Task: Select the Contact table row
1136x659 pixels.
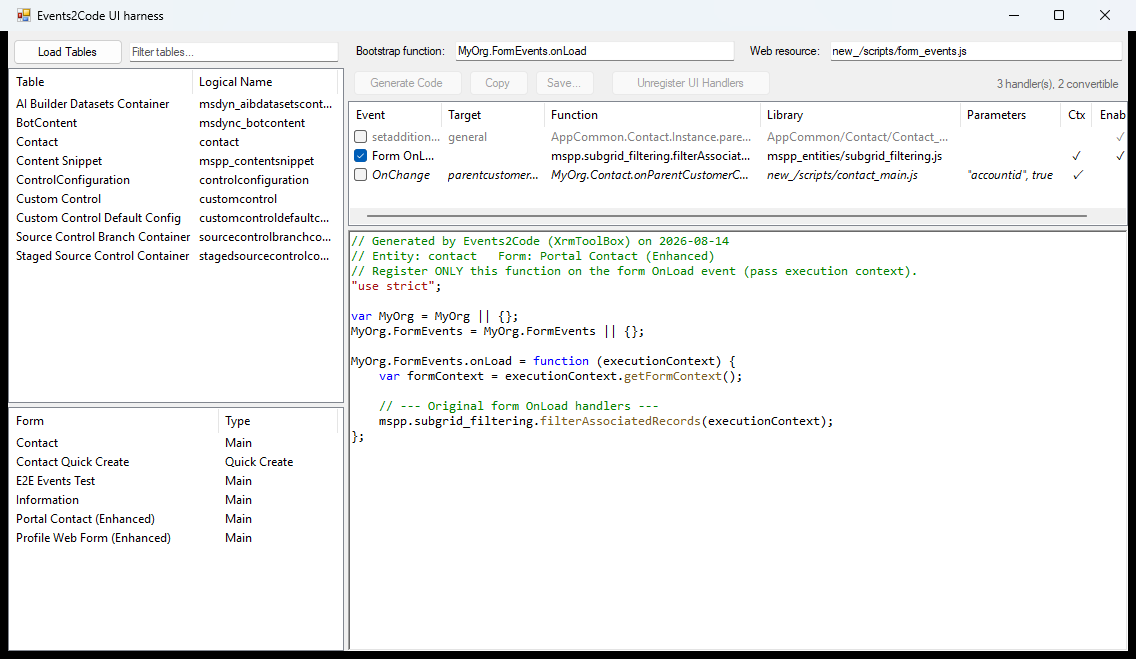Action: point(175,142)
